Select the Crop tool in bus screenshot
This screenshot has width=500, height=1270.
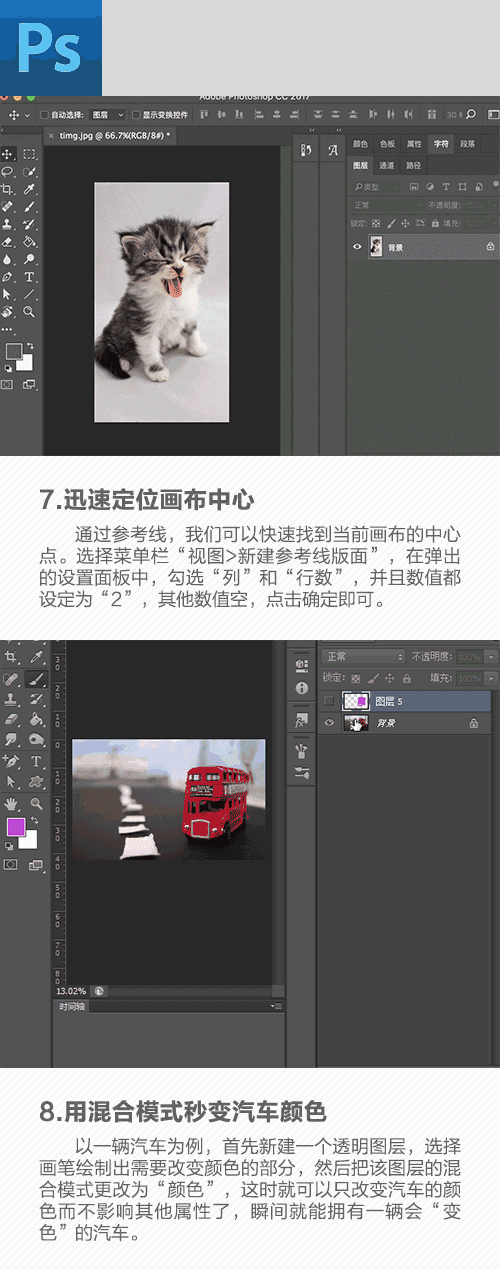point(10,657)
